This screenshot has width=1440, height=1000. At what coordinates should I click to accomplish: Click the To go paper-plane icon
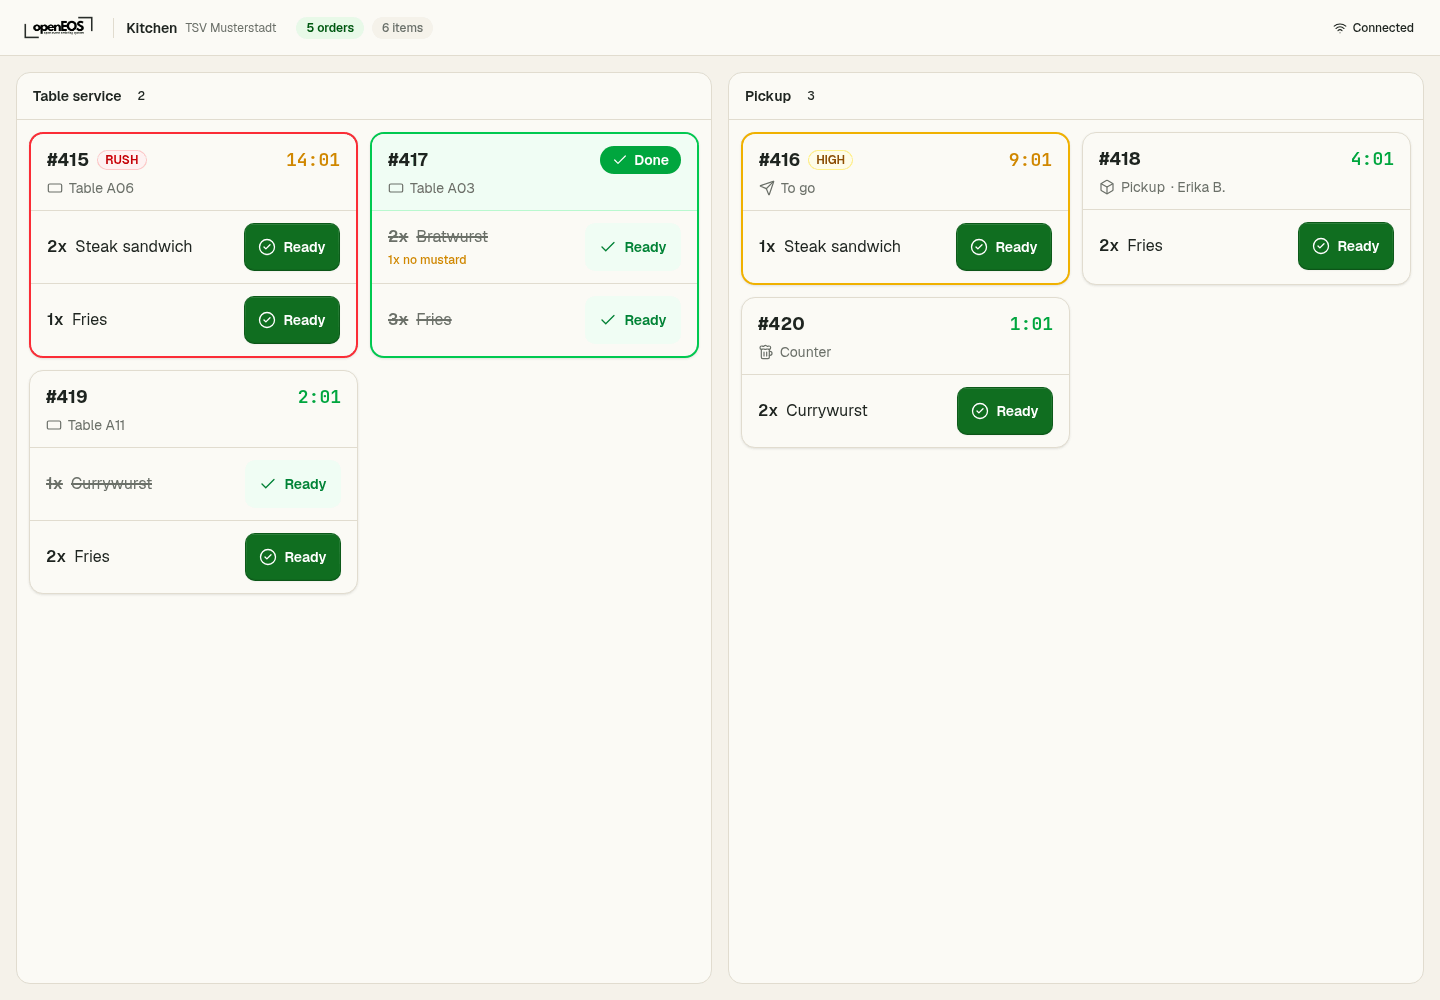[767, 188]
